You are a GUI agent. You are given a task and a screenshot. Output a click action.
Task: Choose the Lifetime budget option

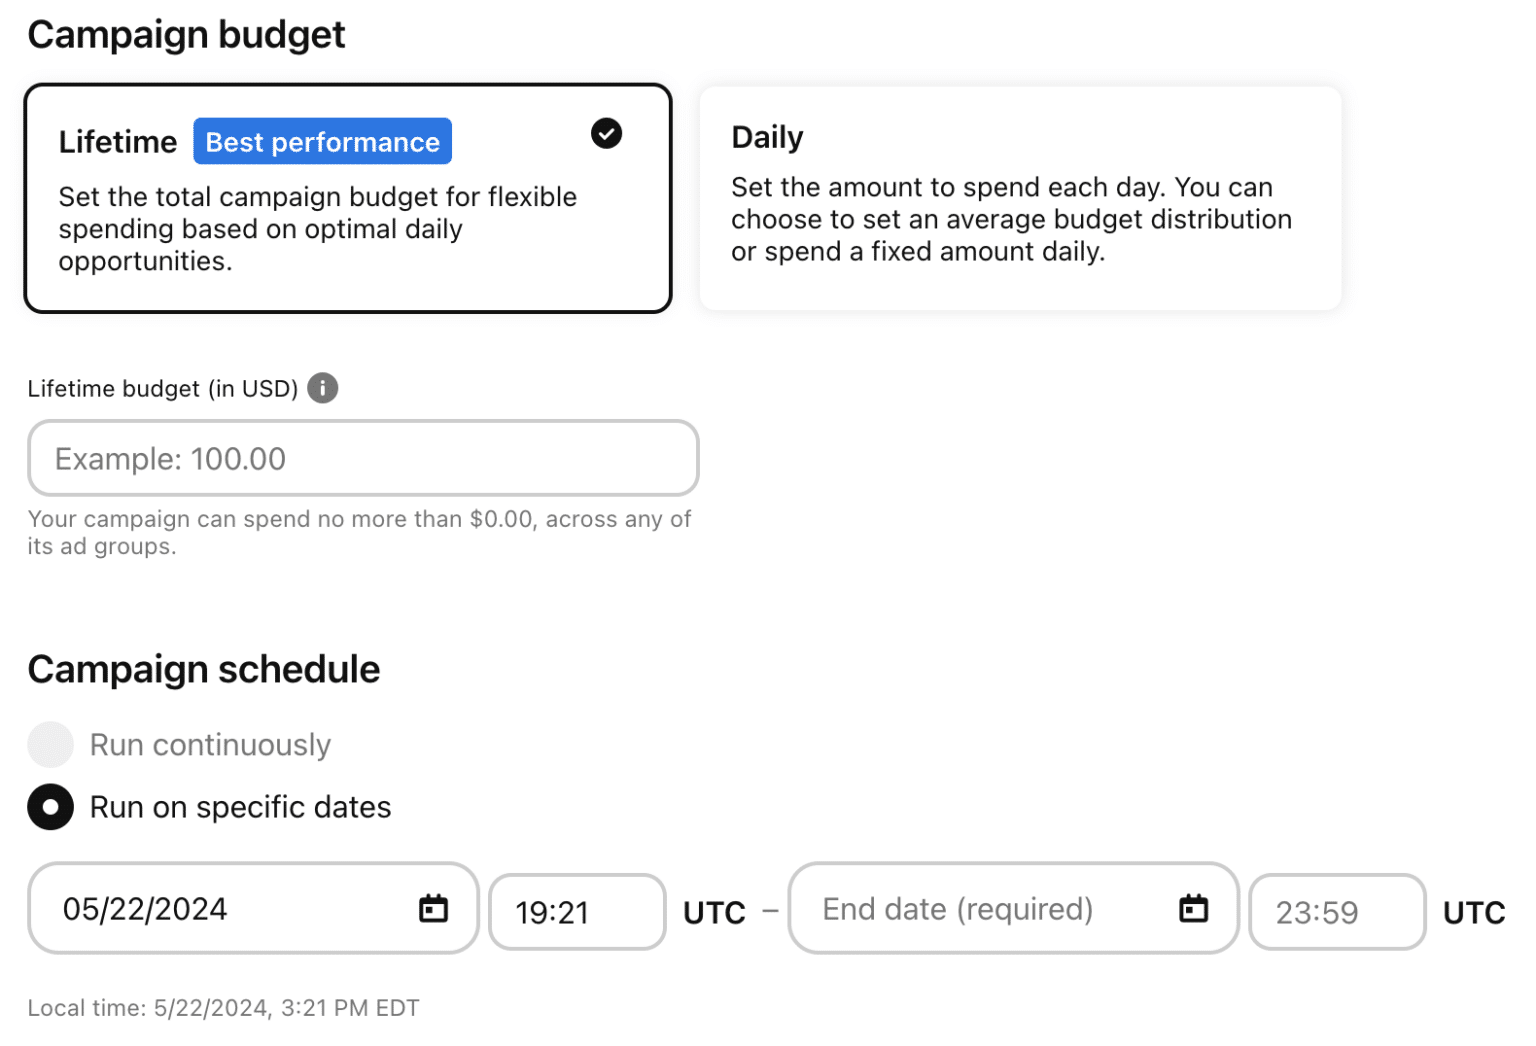point(348,198)
